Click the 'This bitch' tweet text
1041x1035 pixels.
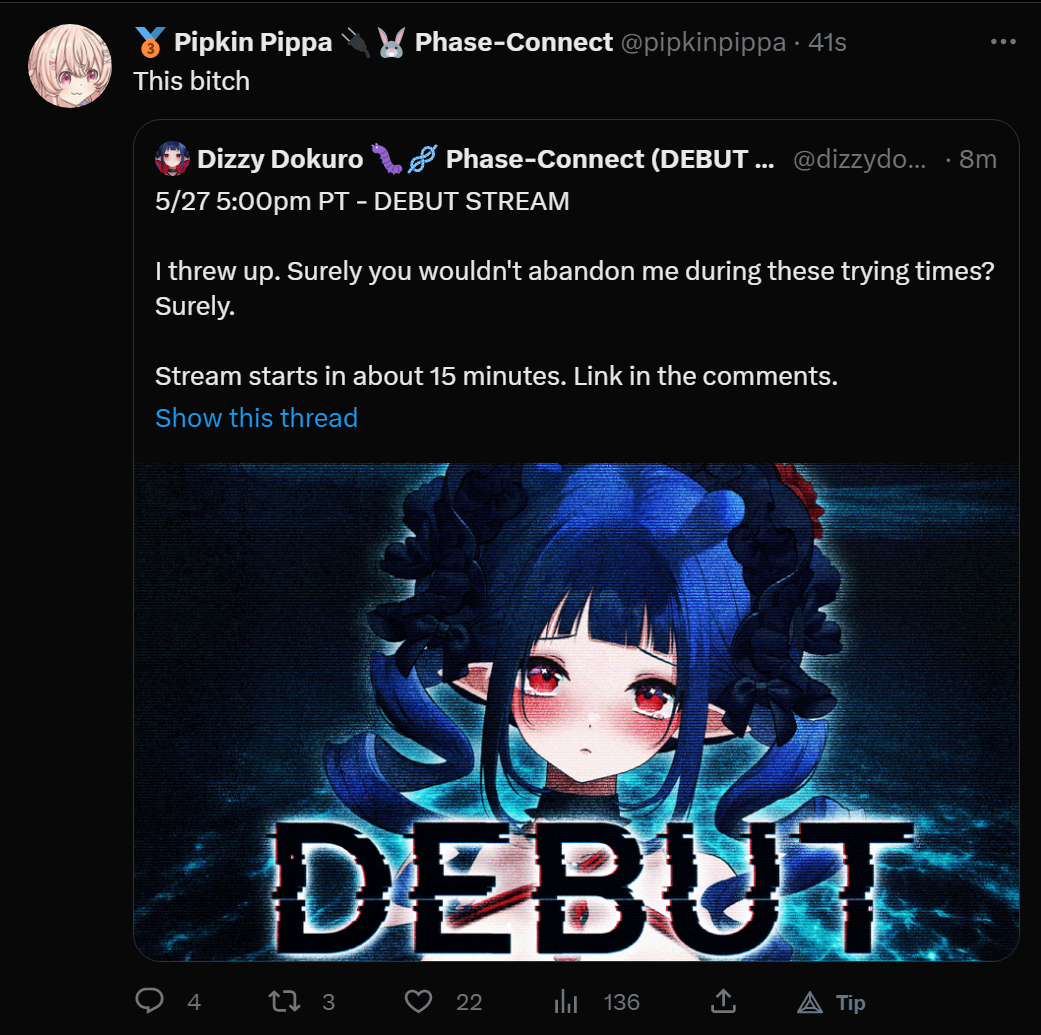pyautogui.click(x=192, y=81)
